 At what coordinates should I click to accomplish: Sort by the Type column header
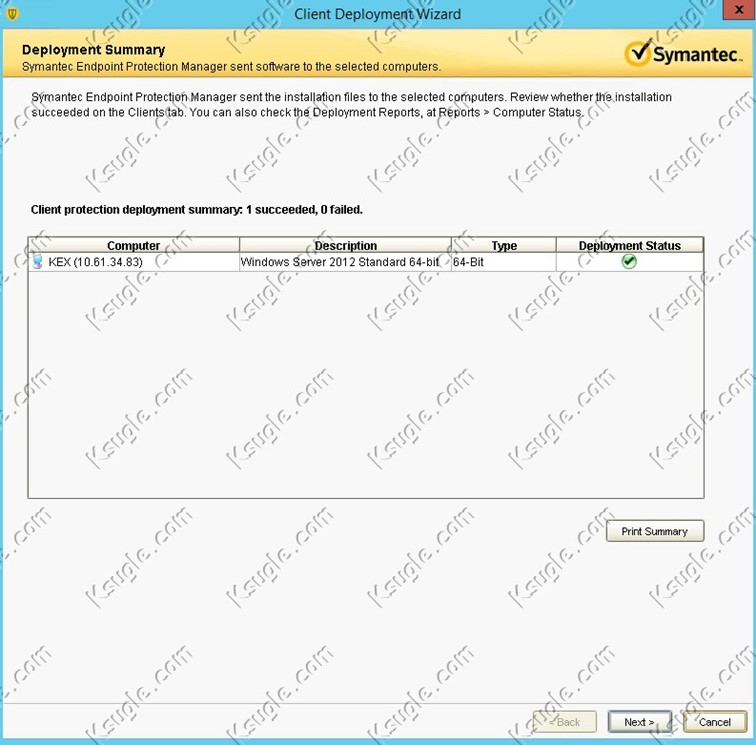[504, 245]
